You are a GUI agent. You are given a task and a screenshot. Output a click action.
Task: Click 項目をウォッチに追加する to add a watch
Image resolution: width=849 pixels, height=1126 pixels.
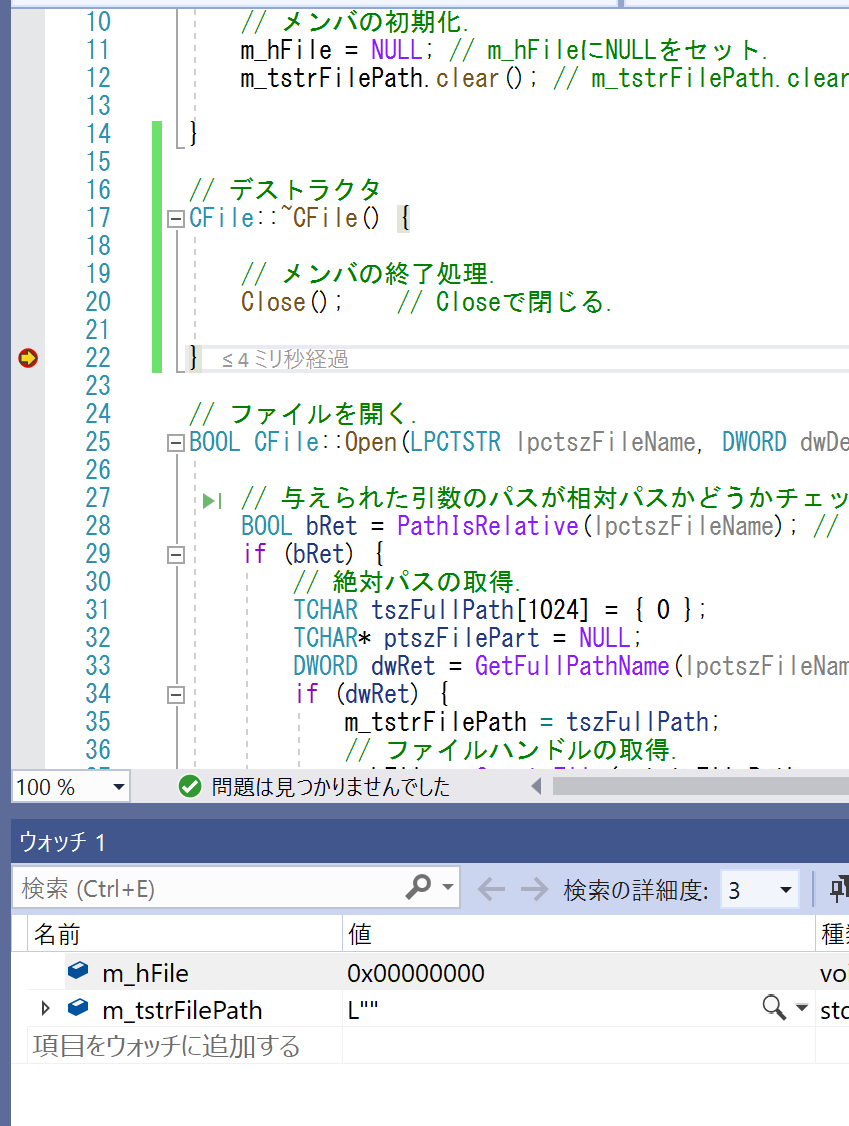tap(167, 1046)
